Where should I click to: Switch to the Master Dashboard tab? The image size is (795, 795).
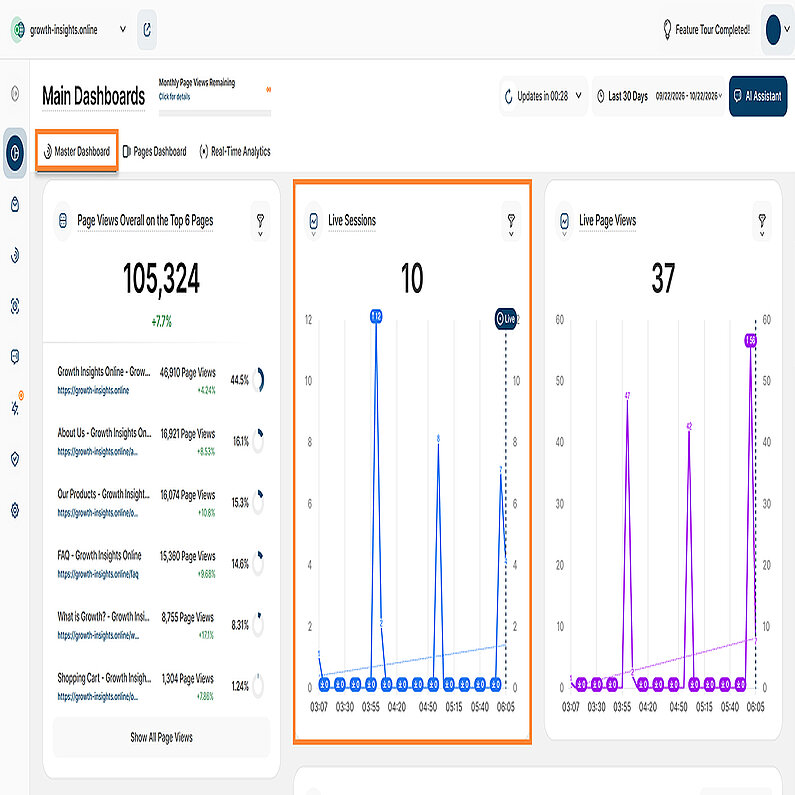[77, 151]
